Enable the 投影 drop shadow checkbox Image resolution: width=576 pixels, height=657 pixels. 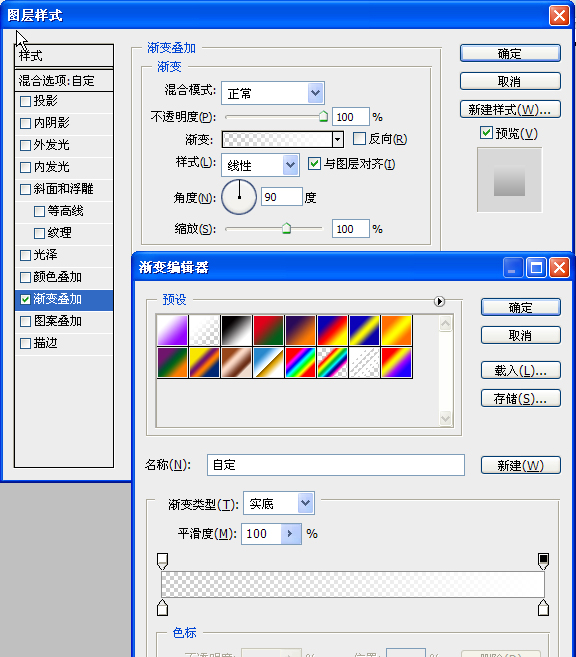[26, 101]
